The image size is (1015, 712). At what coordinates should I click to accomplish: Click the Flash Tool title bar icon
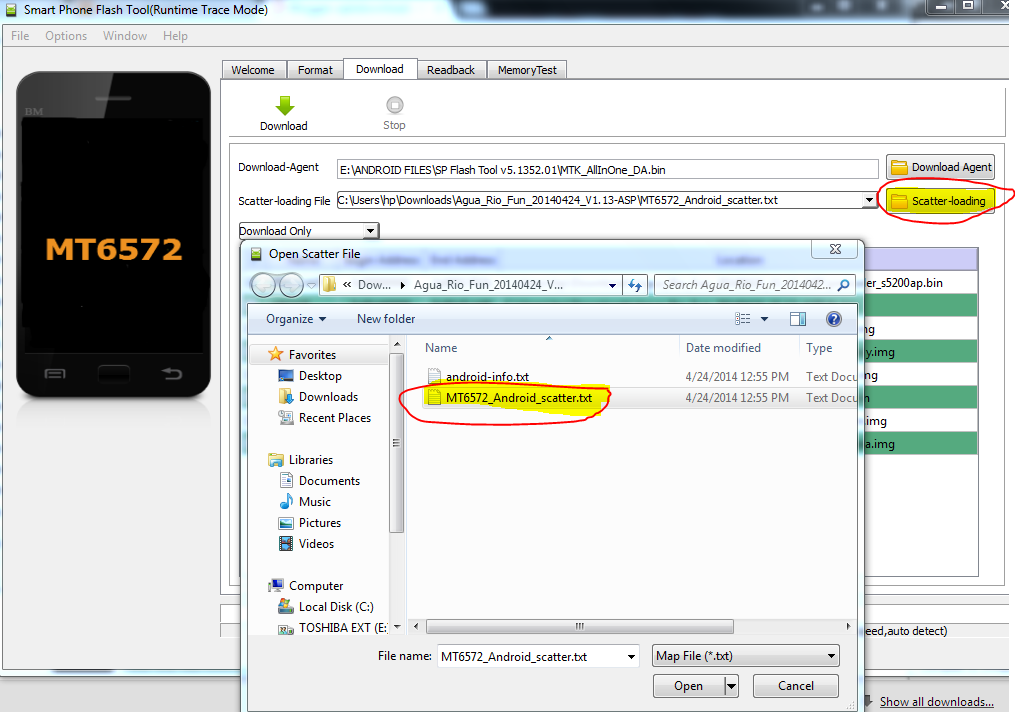(11, 10)
